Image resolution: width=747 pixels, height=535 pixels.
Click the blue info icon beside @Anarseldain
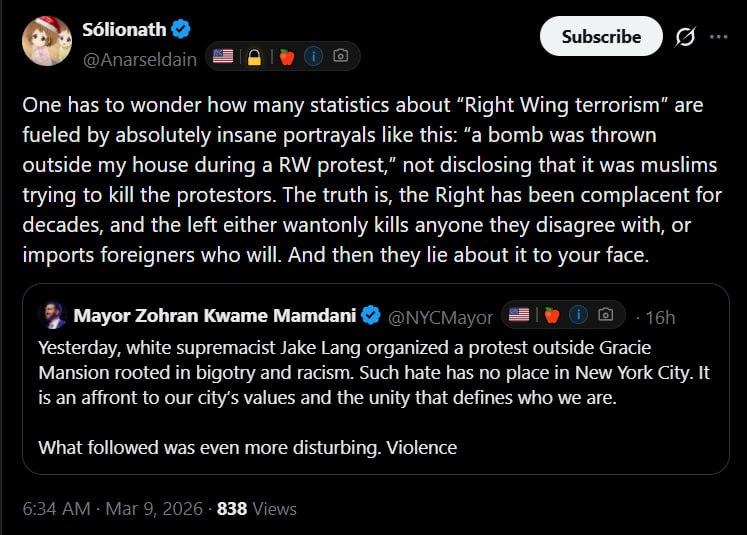tap(313, 57)
